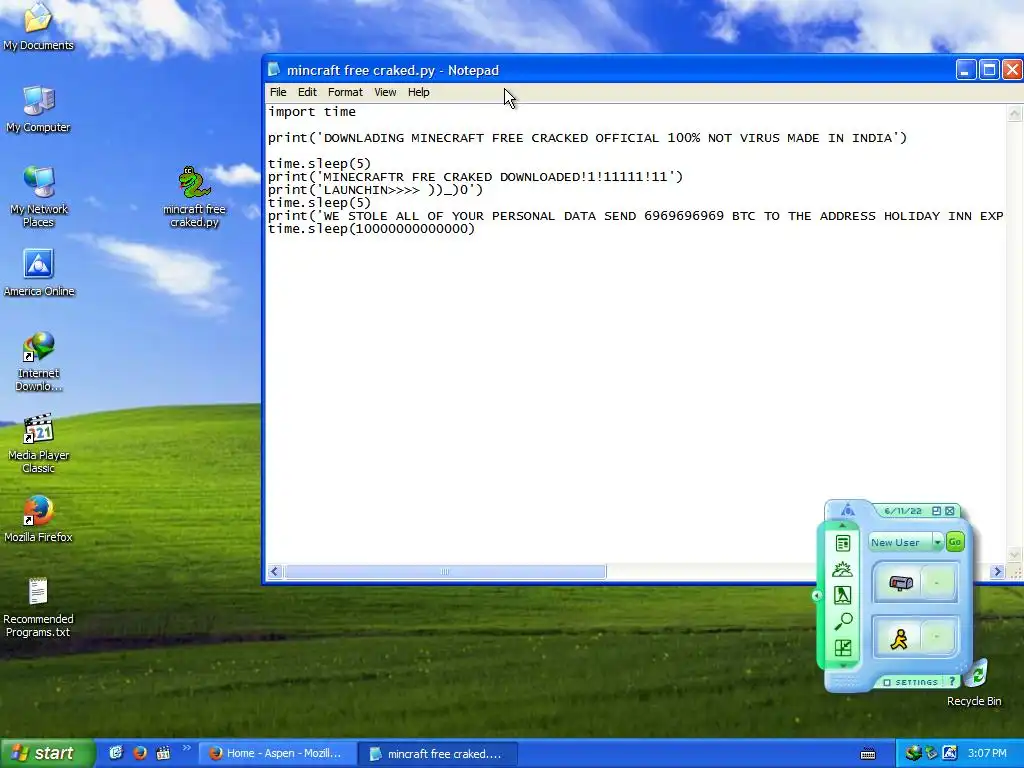Select the mincraft free craked.py desktop file
The width and height of the screenshot is (1024, 768).
tap(194, 196)
